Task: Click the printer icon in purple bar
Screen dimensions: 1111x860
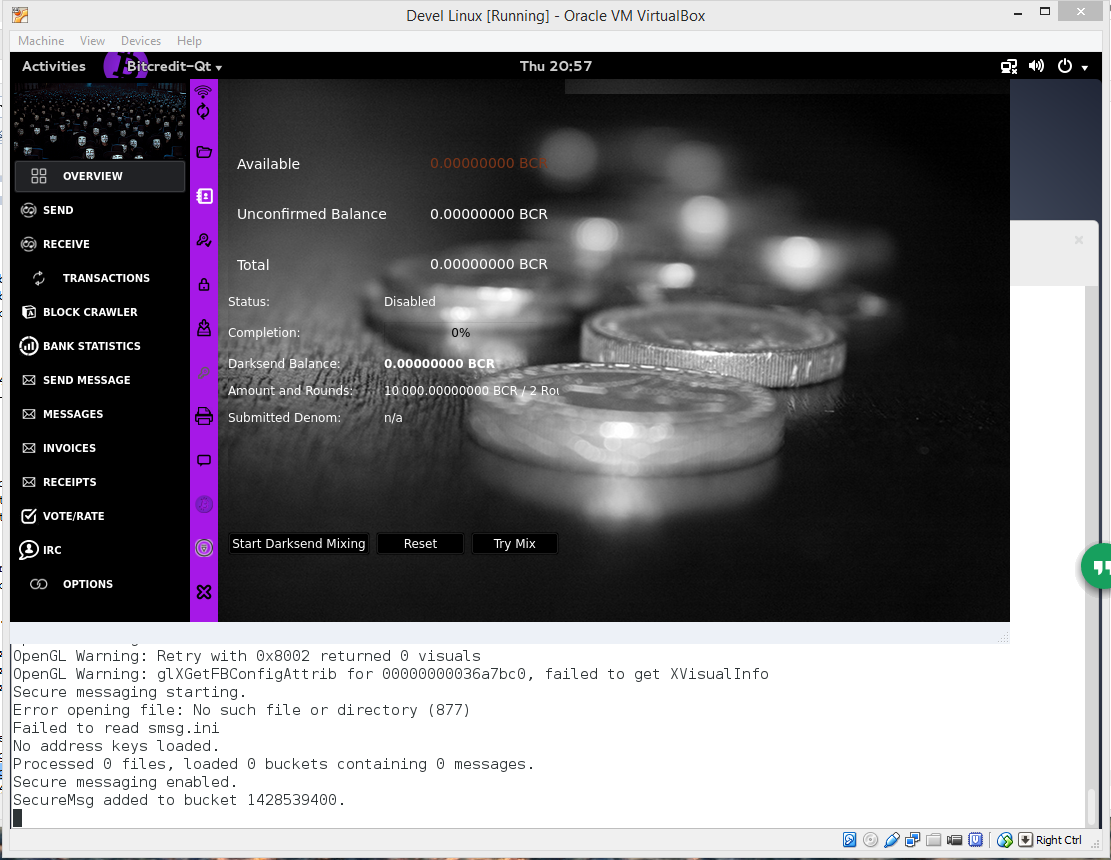Action: coord(204,417)
